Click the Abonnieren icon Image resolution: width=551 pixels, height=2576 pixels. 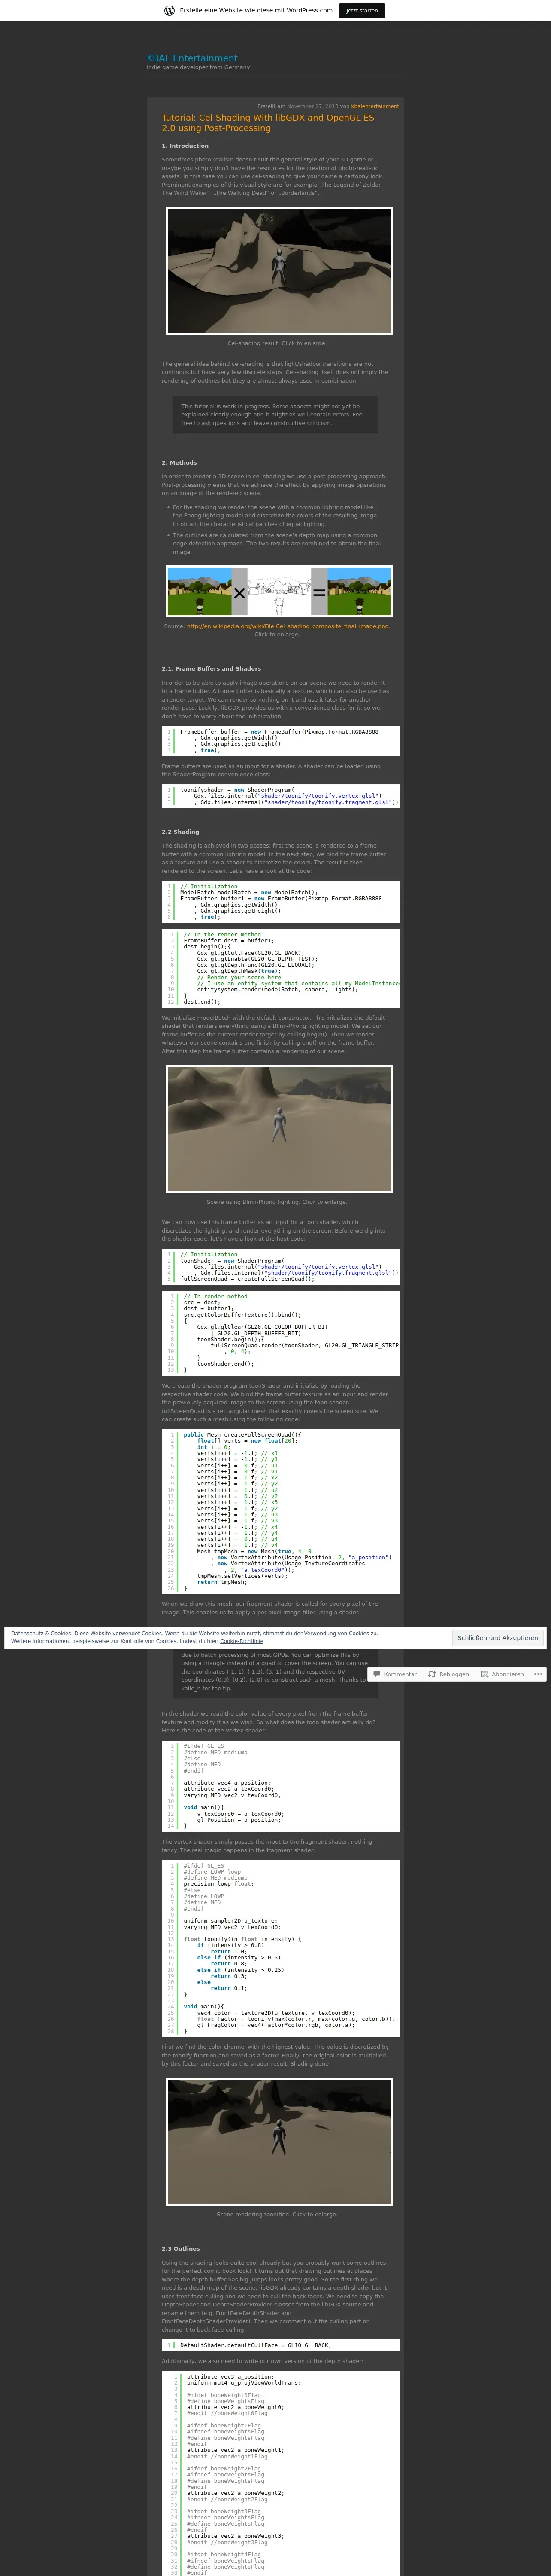484,1673
